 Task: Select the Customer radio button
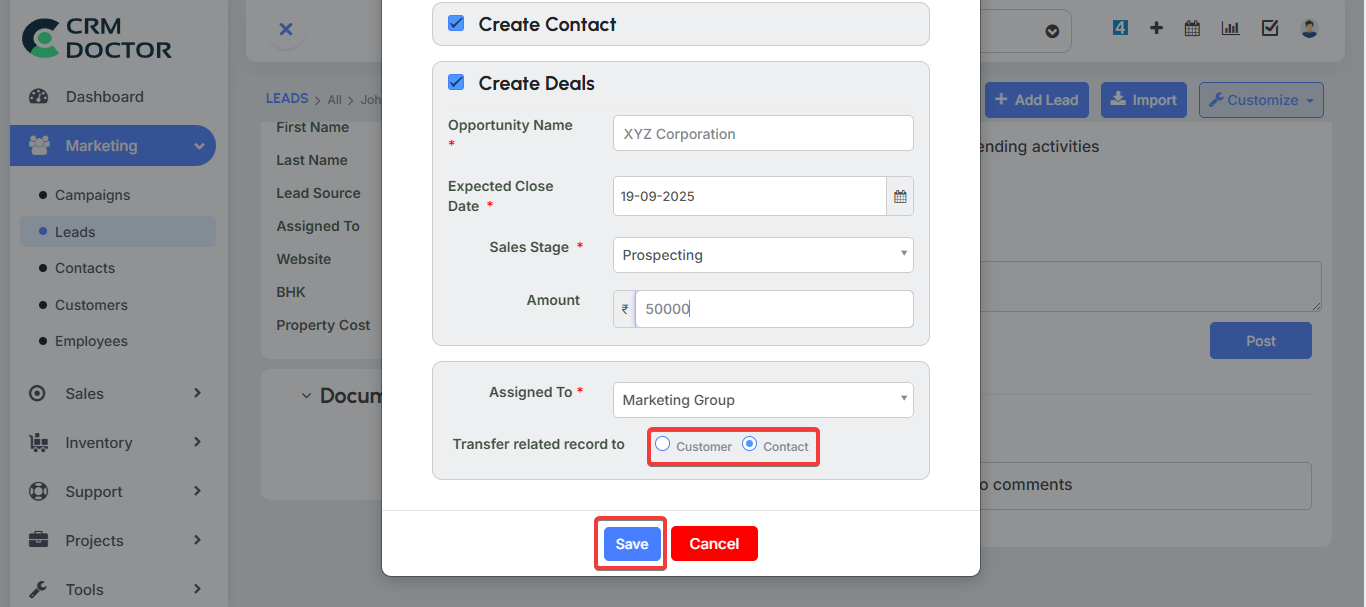coord(661,443)
